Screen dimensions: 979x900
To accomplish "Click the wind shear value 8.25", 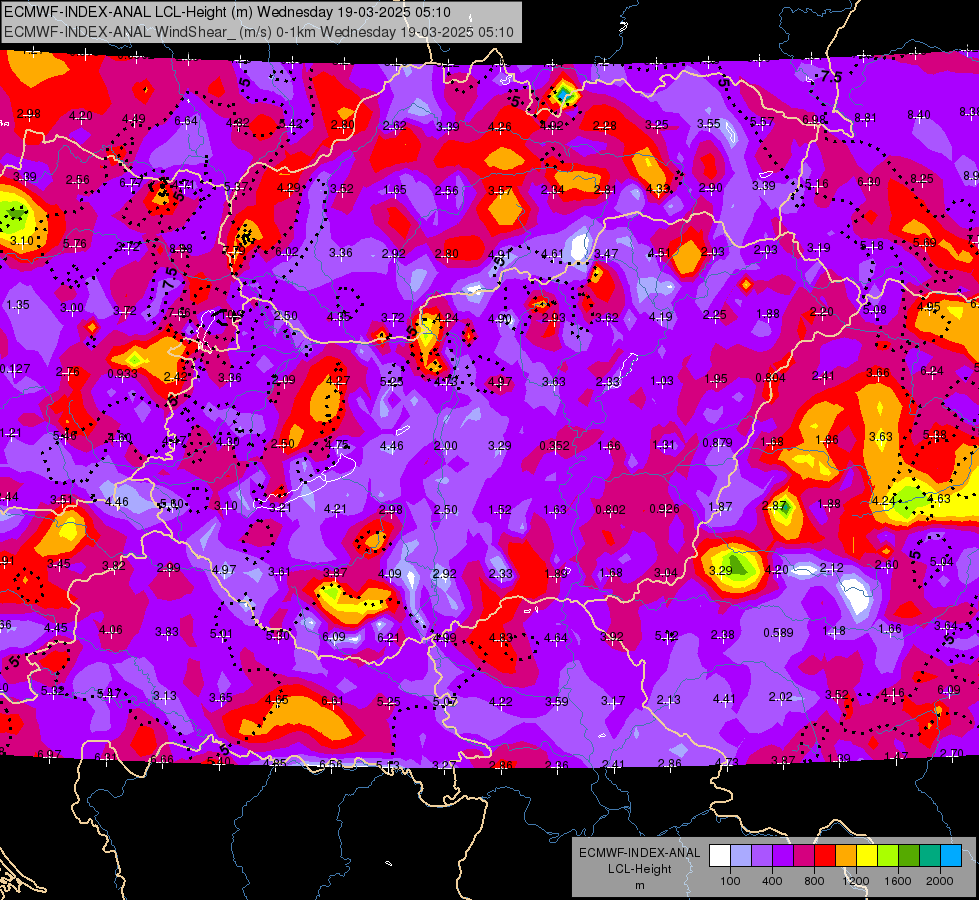I will [922, 179].
